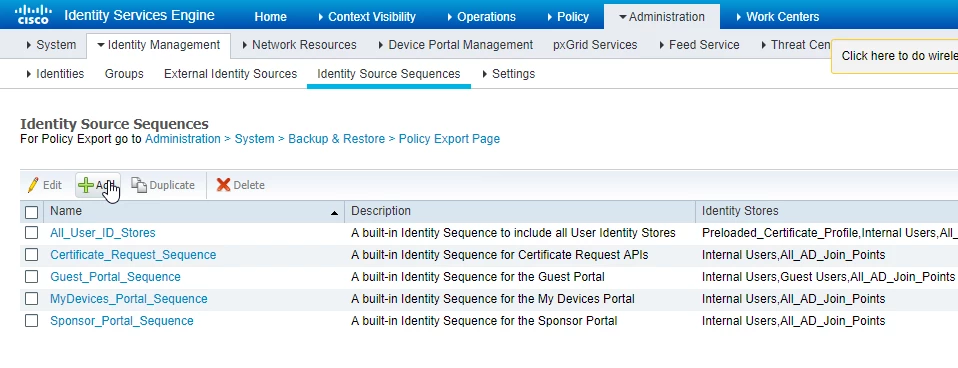This screenshot has width=958, height=368.
Task: Click description for Certificate Request APIs
Action: tap(500, 254)
